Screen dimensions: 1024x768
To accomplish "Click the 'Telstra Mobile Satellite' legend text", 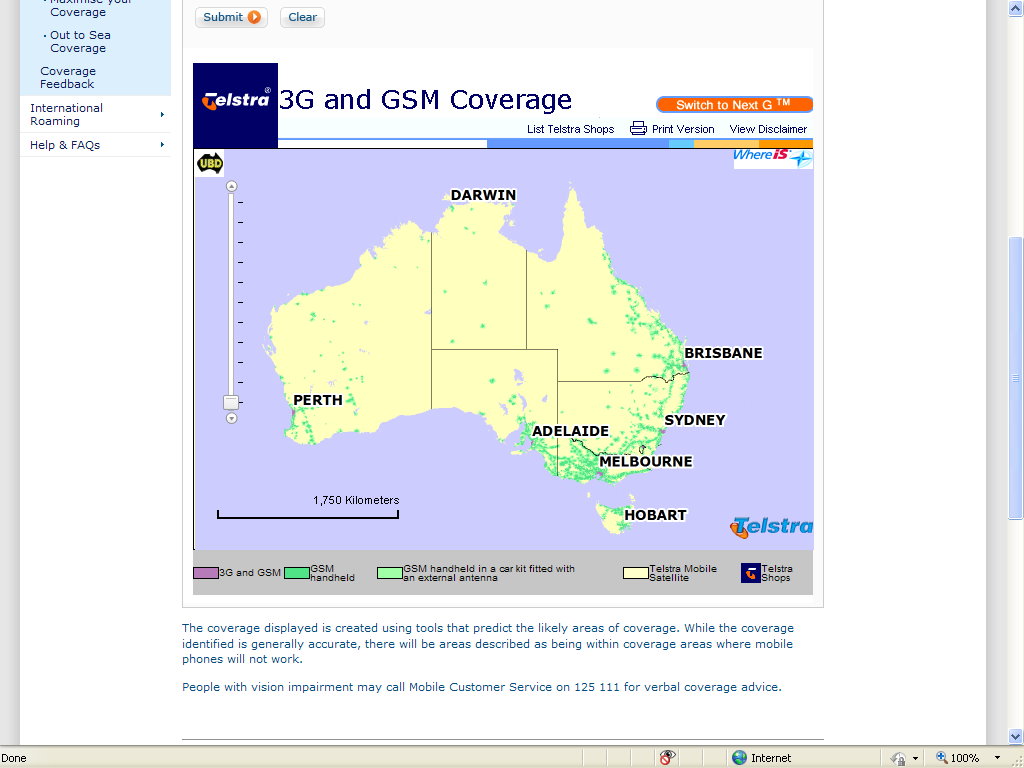I will pyautogui.click(x=683, y=573).
